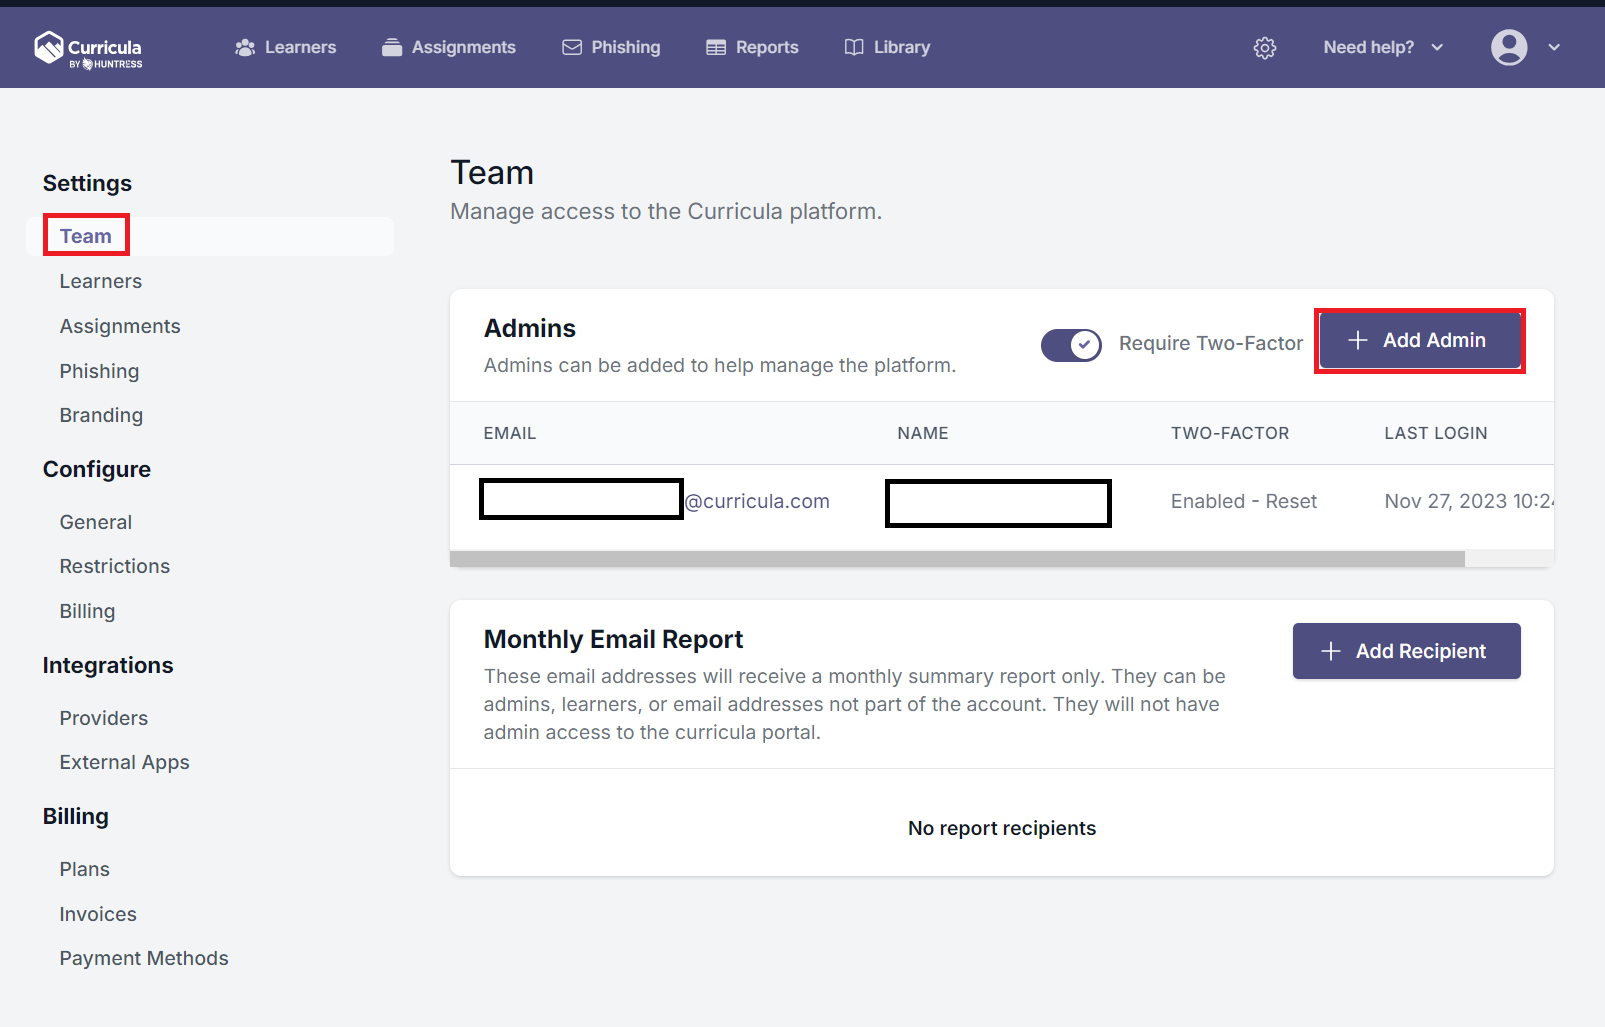Open the settings gear icon
Image resolution: width=1605 pixels, height=1027 pixels.
1264,47
